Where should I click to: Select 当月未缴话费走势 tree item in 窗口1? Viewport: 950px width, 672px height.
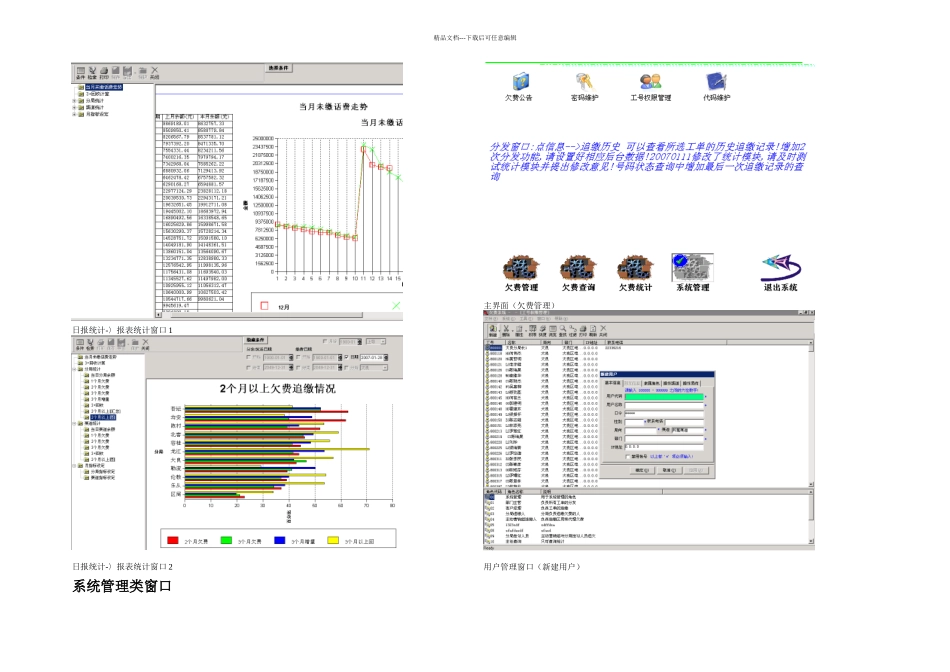point(103,87)
